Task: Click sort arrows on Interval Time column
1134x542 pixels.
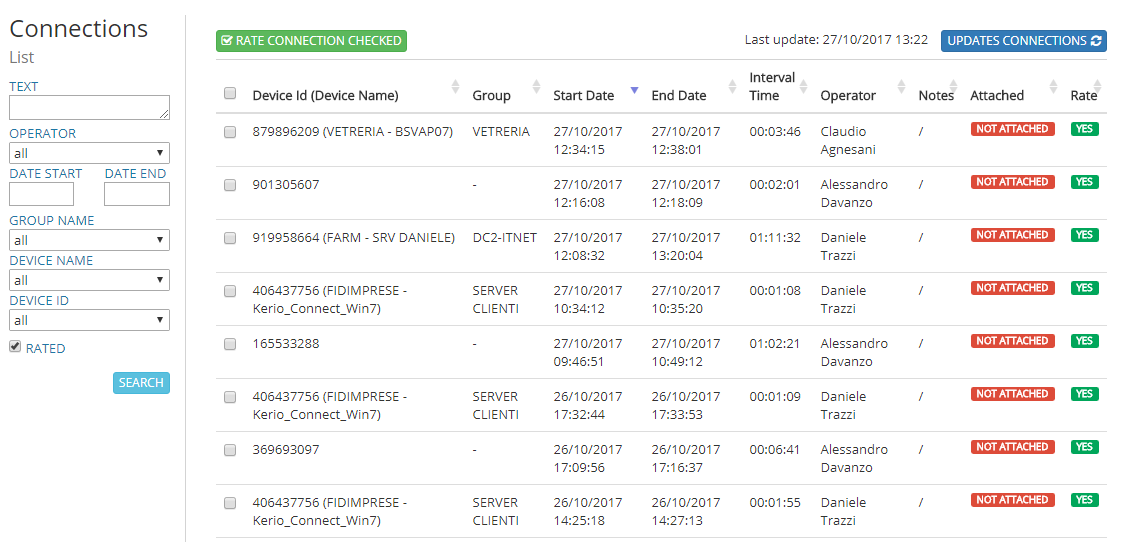Action: click(x=804, y=87)
